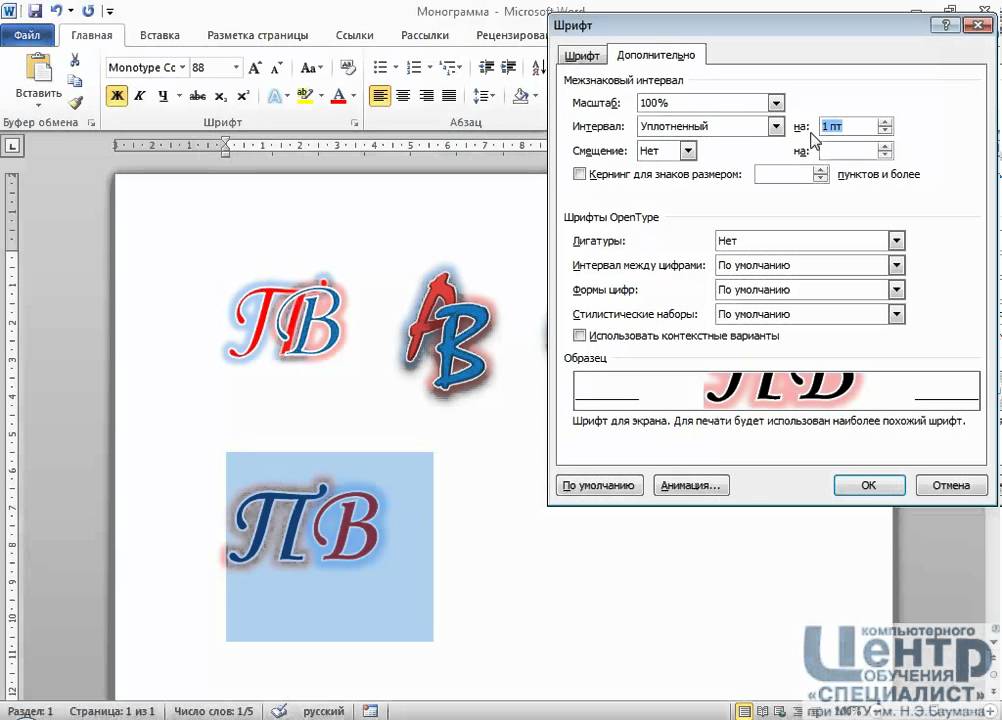
Task: Increase font size with grow icon
Action: pos(255,68)
